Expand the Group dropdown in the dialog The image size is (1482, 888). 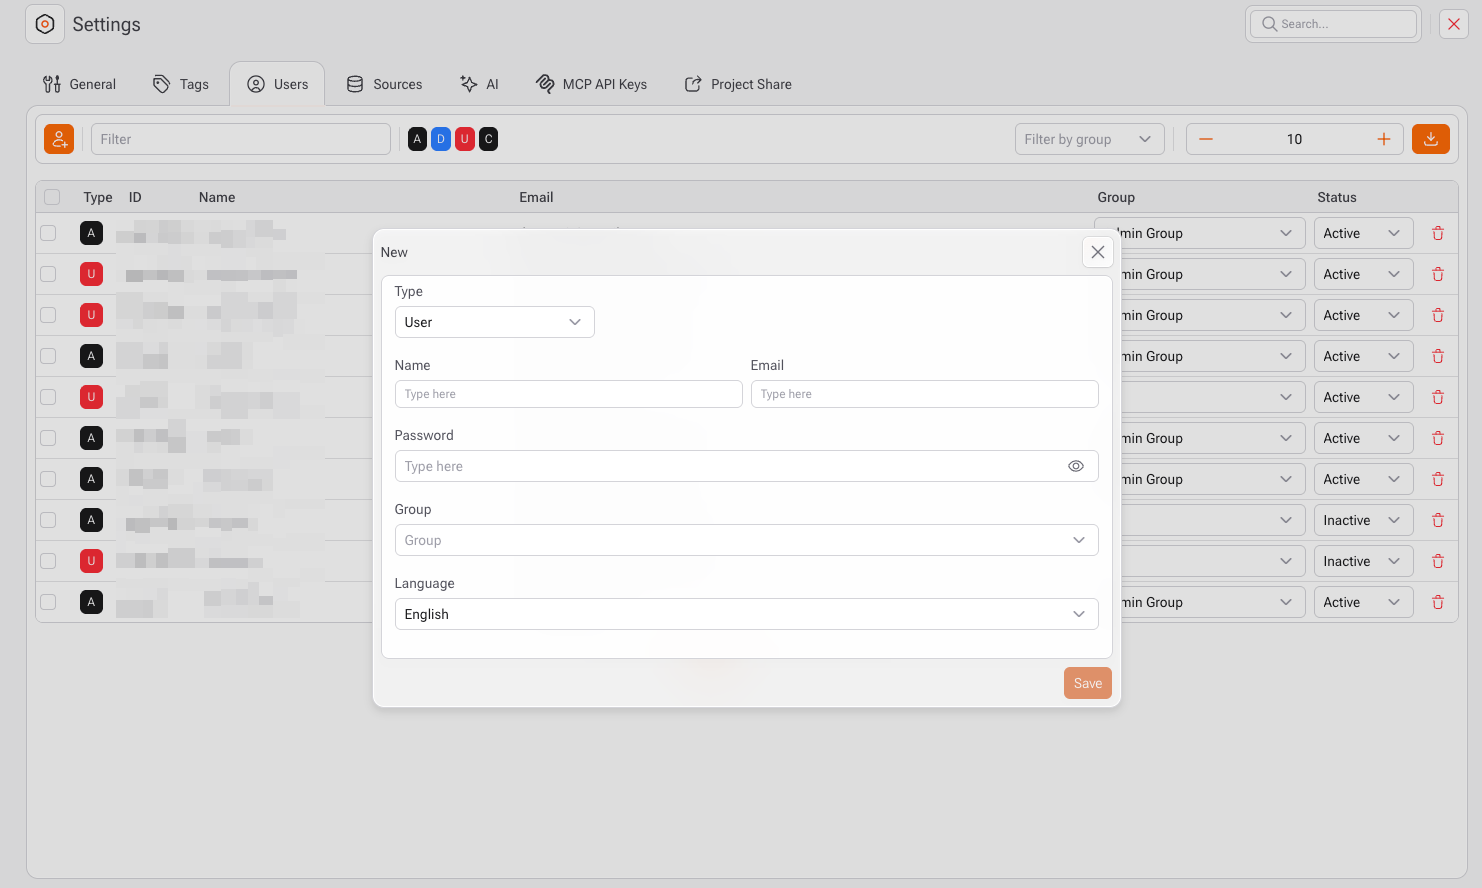pyautogui.click(x=746, y=540)
